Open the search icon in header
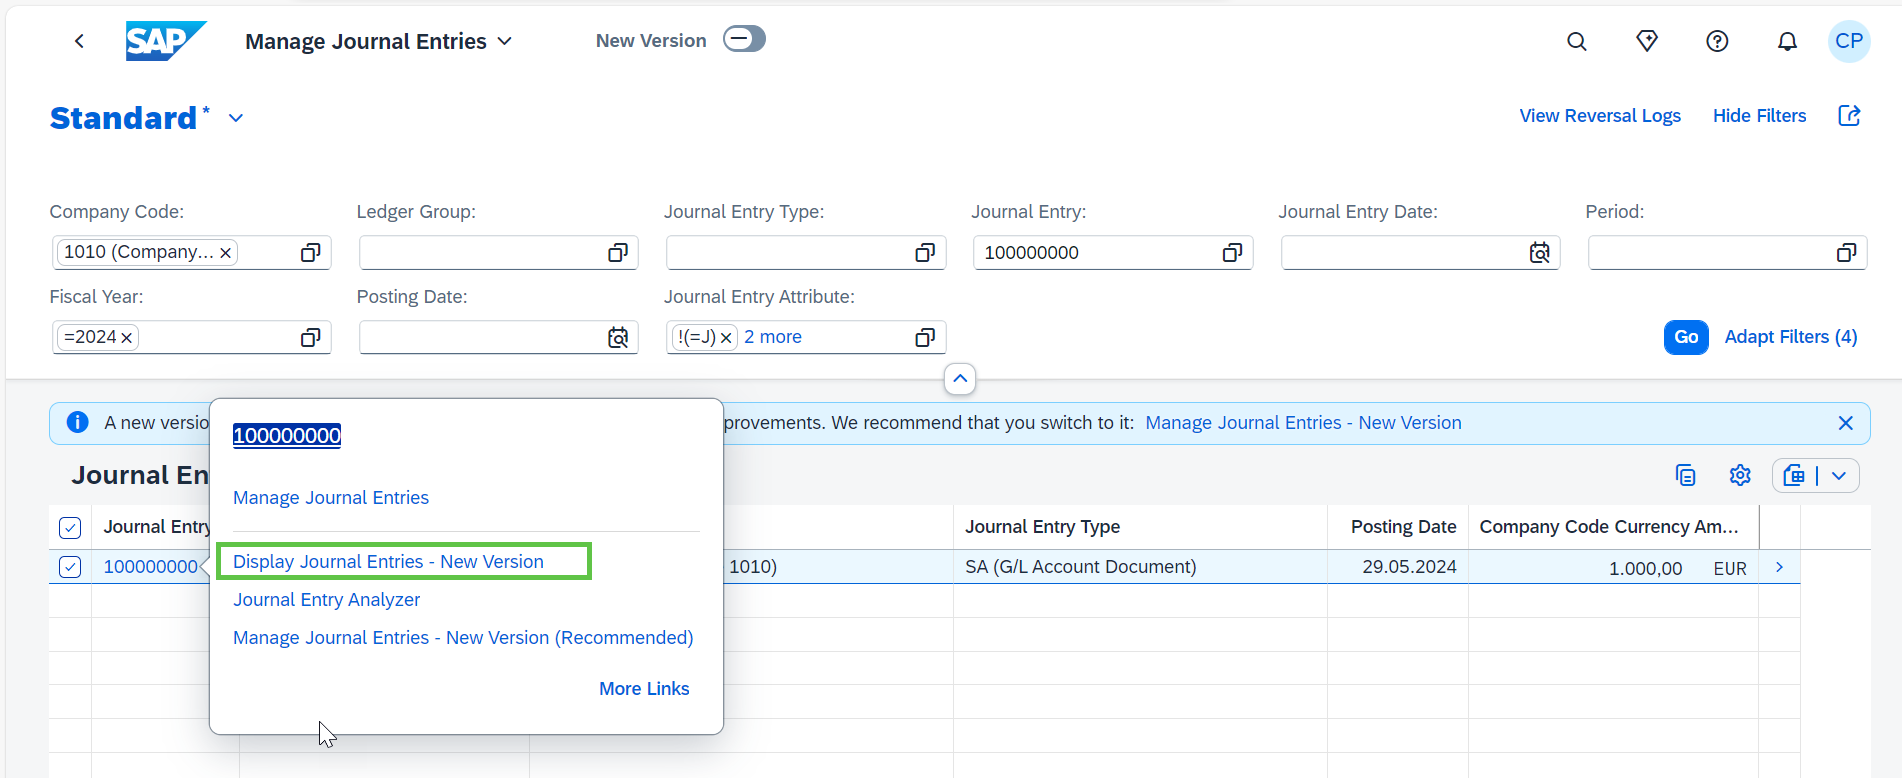This screenshot has width=1902, height=778. click(x=1577, y=41)
